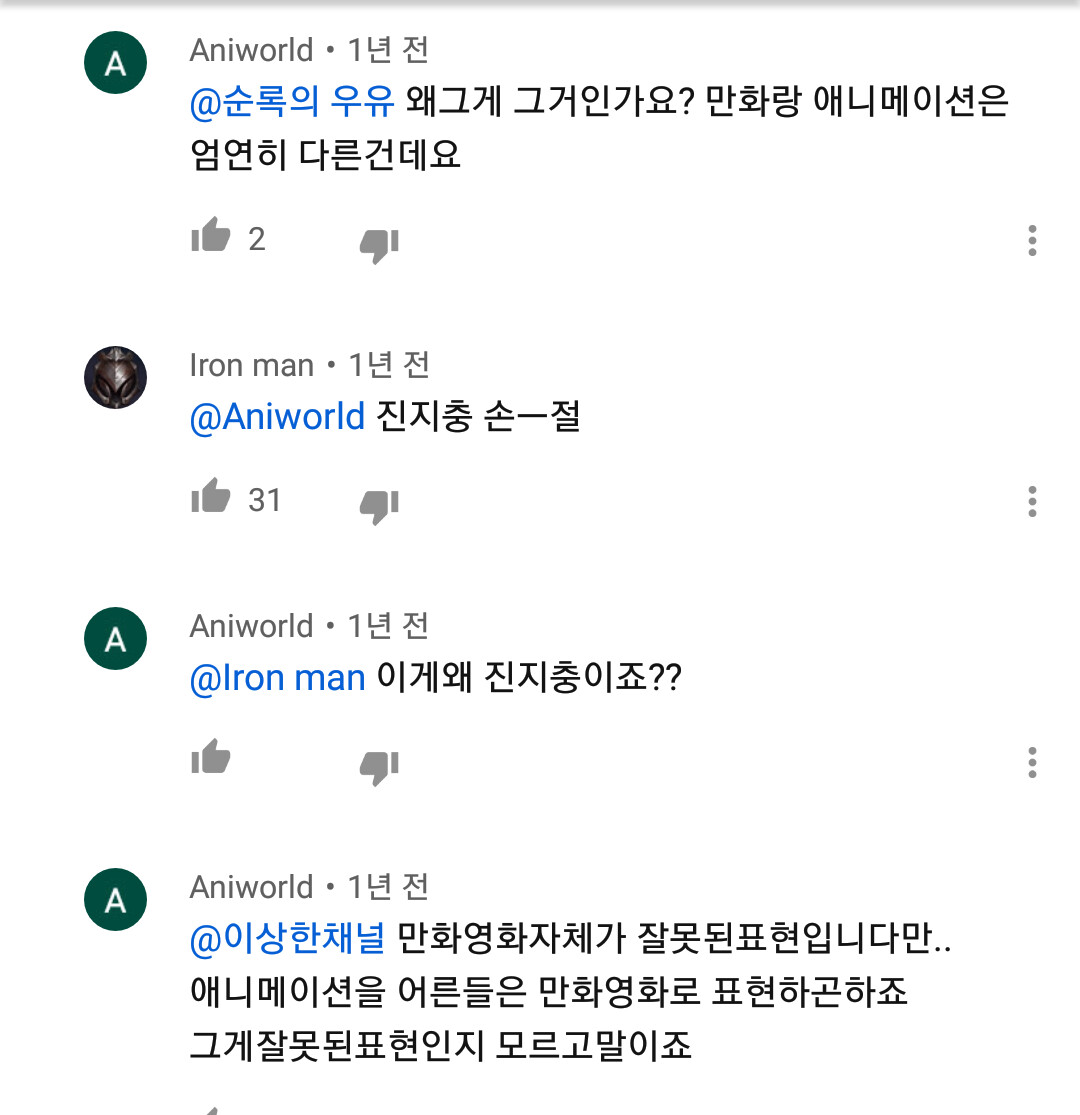Open more options for Aniworld's first reply
Image resolution: width=1080 pixels, height=1115 pixels.
pyautogui.click(x=1032, y=240)
